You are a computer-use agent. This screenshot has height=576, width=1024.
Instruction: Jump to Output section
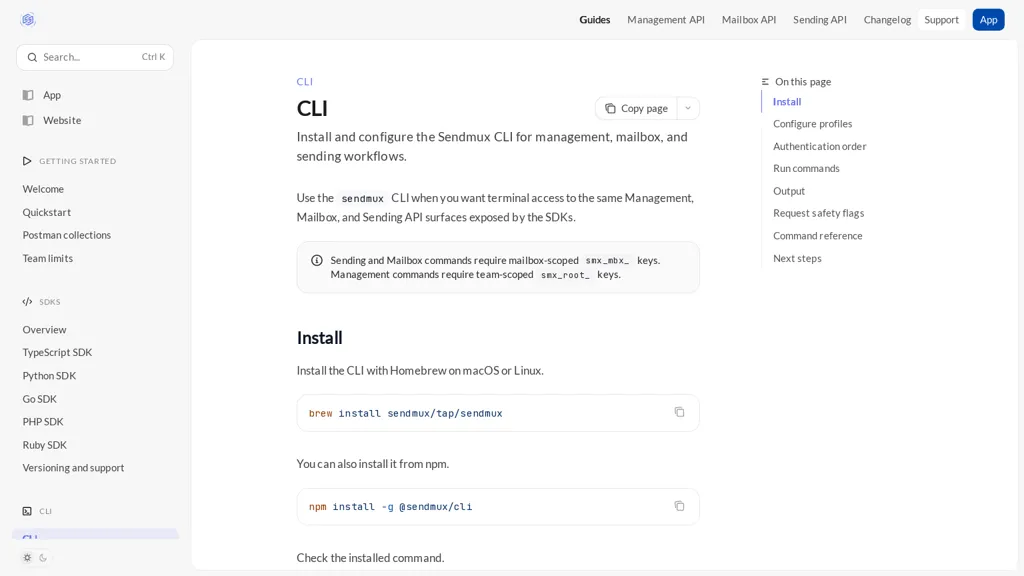[789, 191]
